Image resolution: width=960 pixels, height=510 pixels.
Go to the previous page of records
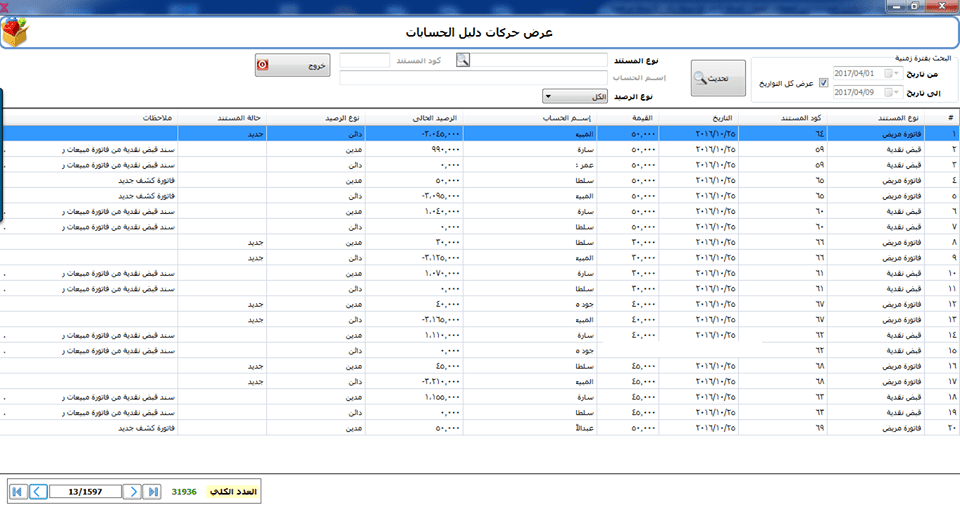37,491
